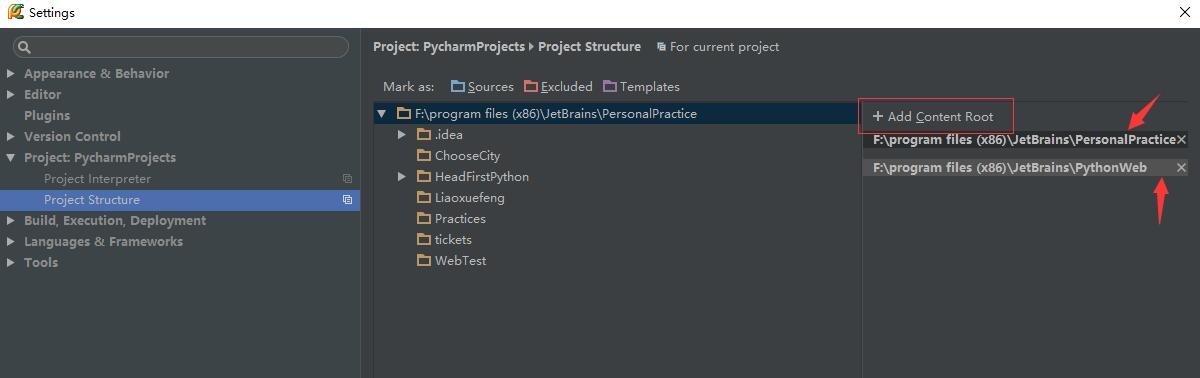Expand the .idea folder
Viewport: 1200px width, 378px height.
click(401, 135)
